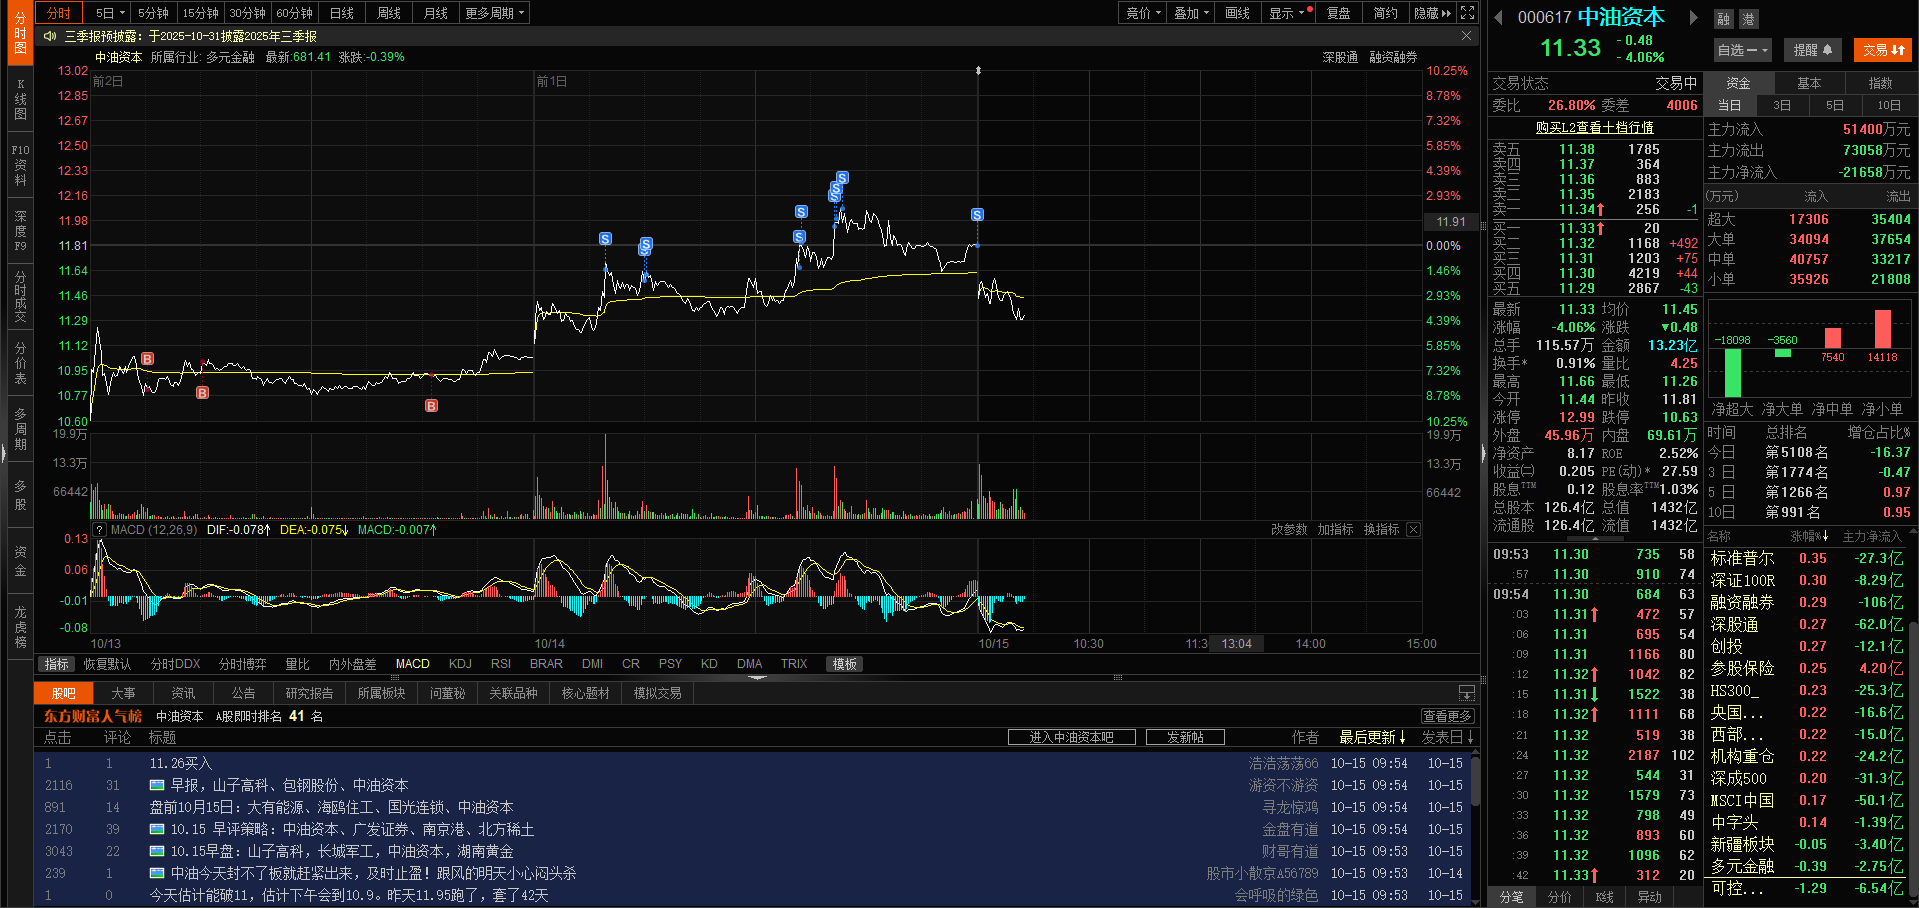Viewport: 1919px width, 908px height.
Task: Show 10日 capital flow range
Action: click(1889, 105)
